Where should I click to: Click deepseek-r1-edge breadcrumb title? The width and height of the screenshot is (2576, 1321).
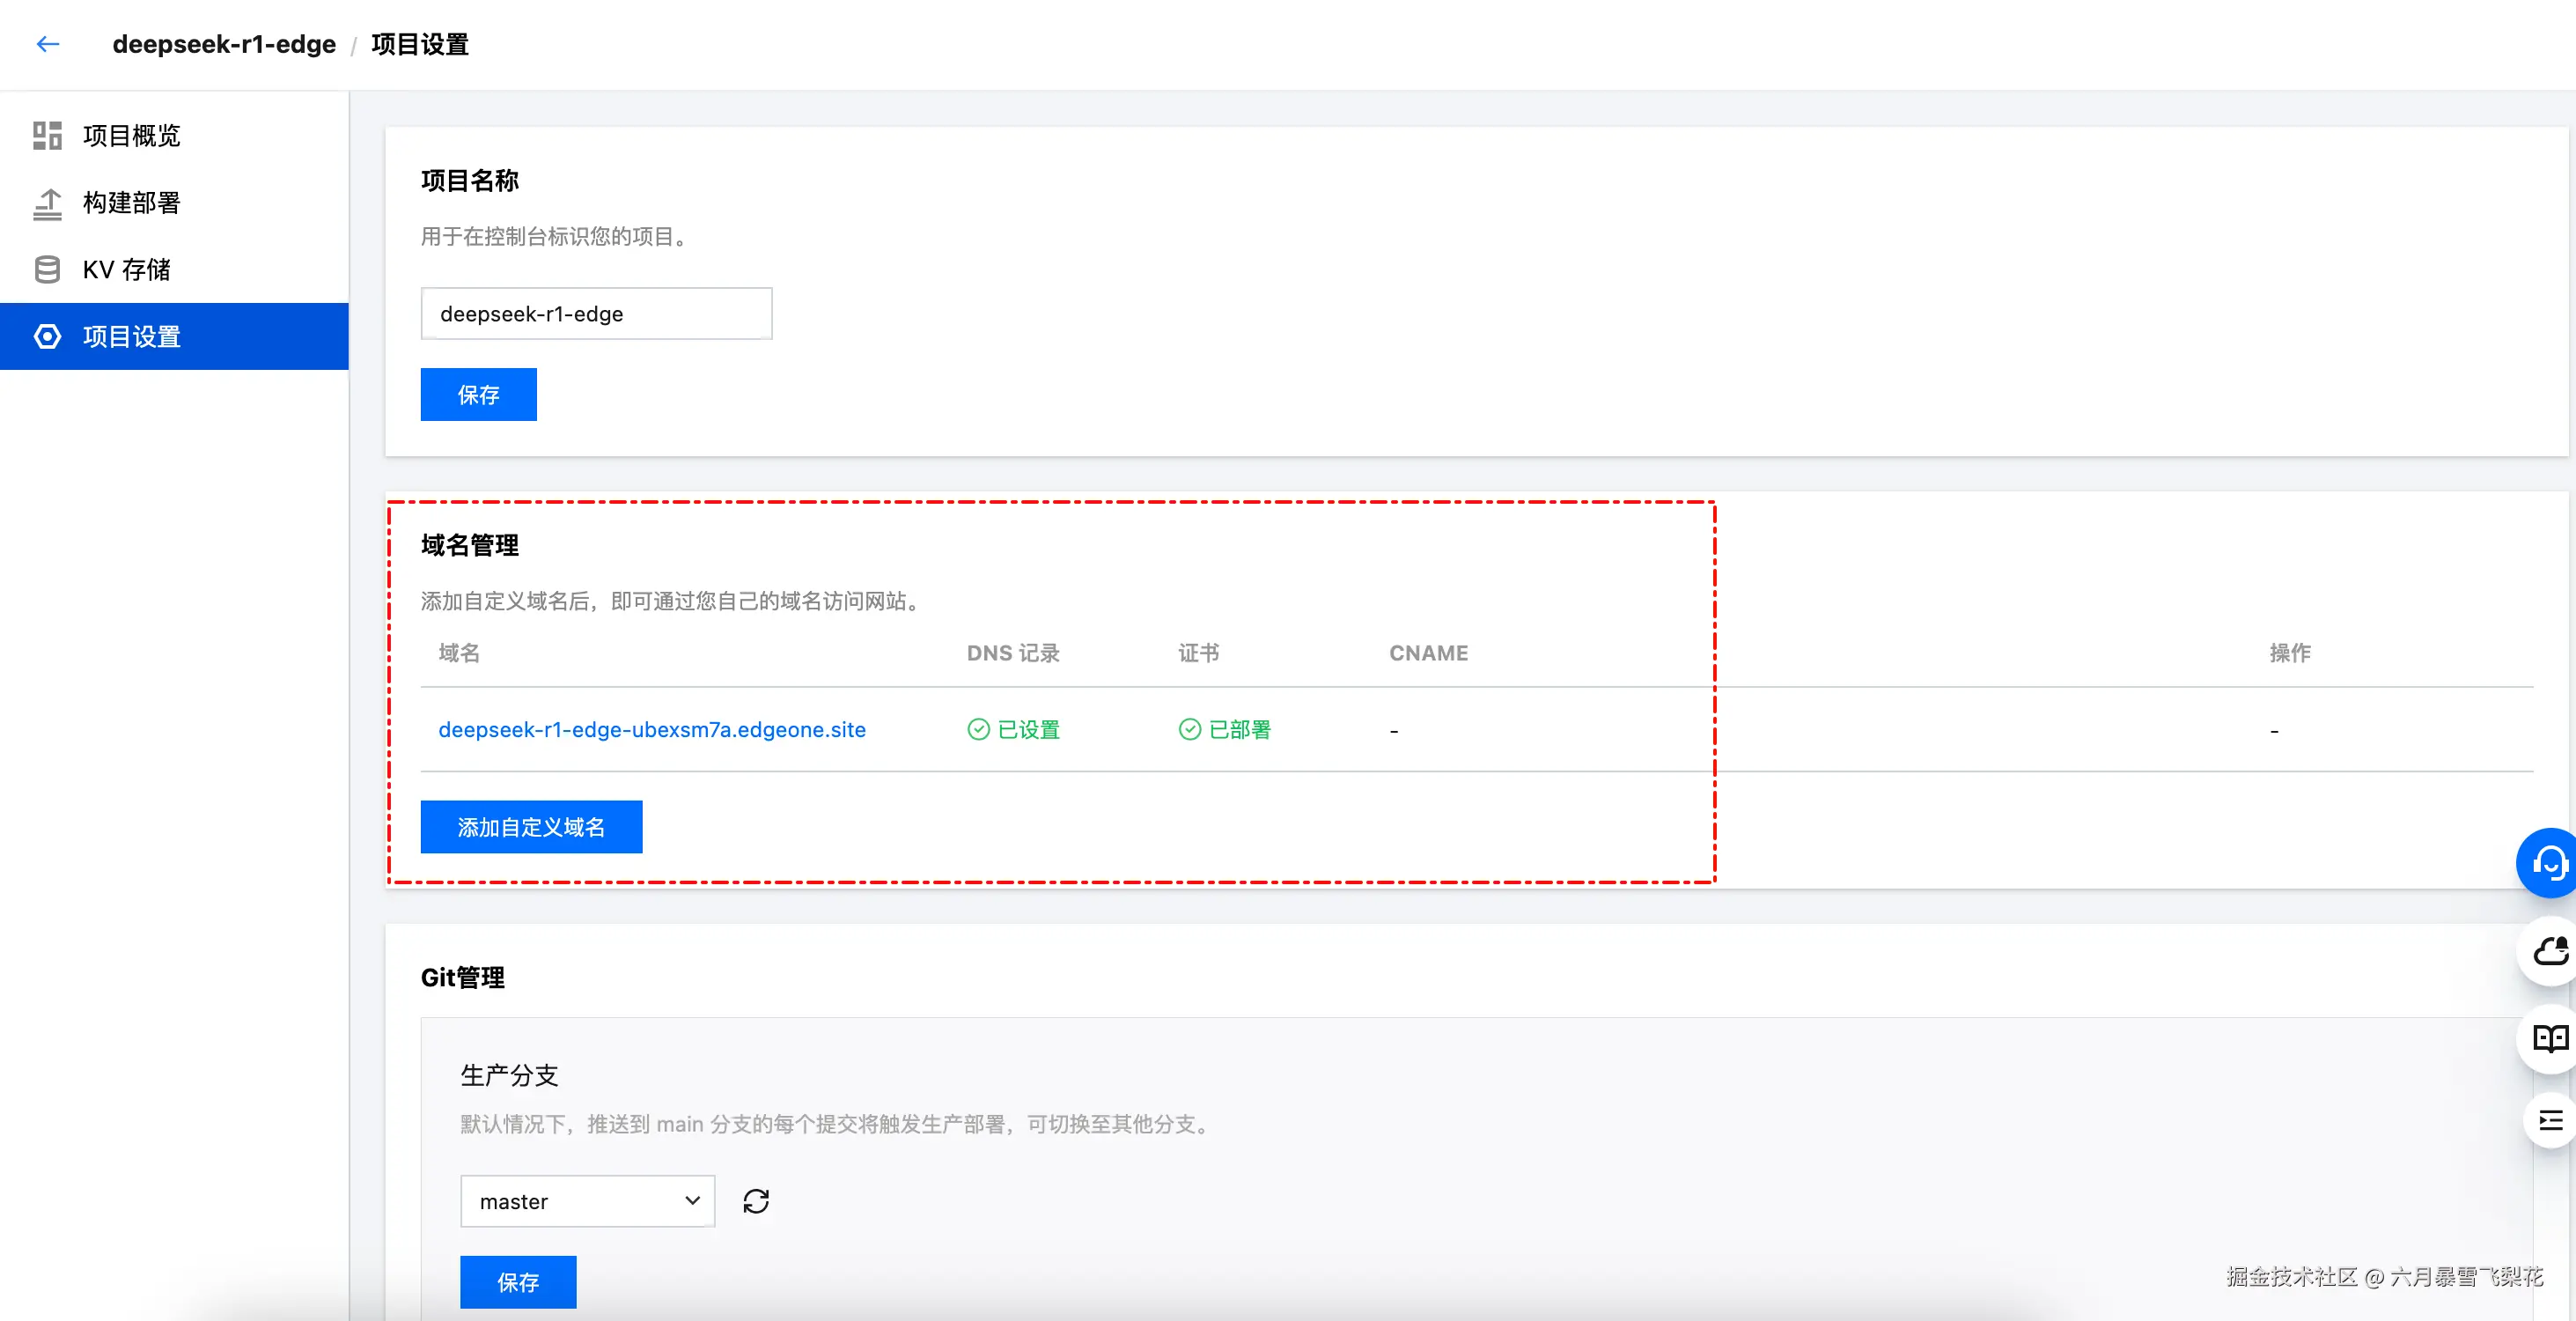coord(224,44)
